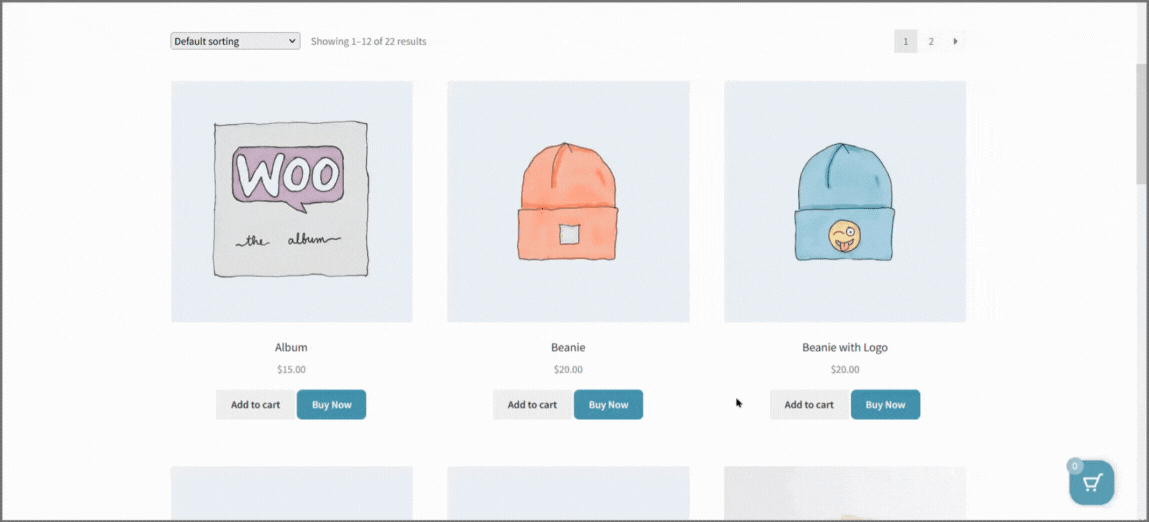This screenshot has height=522, width=1149.
Task: Open the floating cart icon
Action: pyautogui.click(x=1092, y=482)
